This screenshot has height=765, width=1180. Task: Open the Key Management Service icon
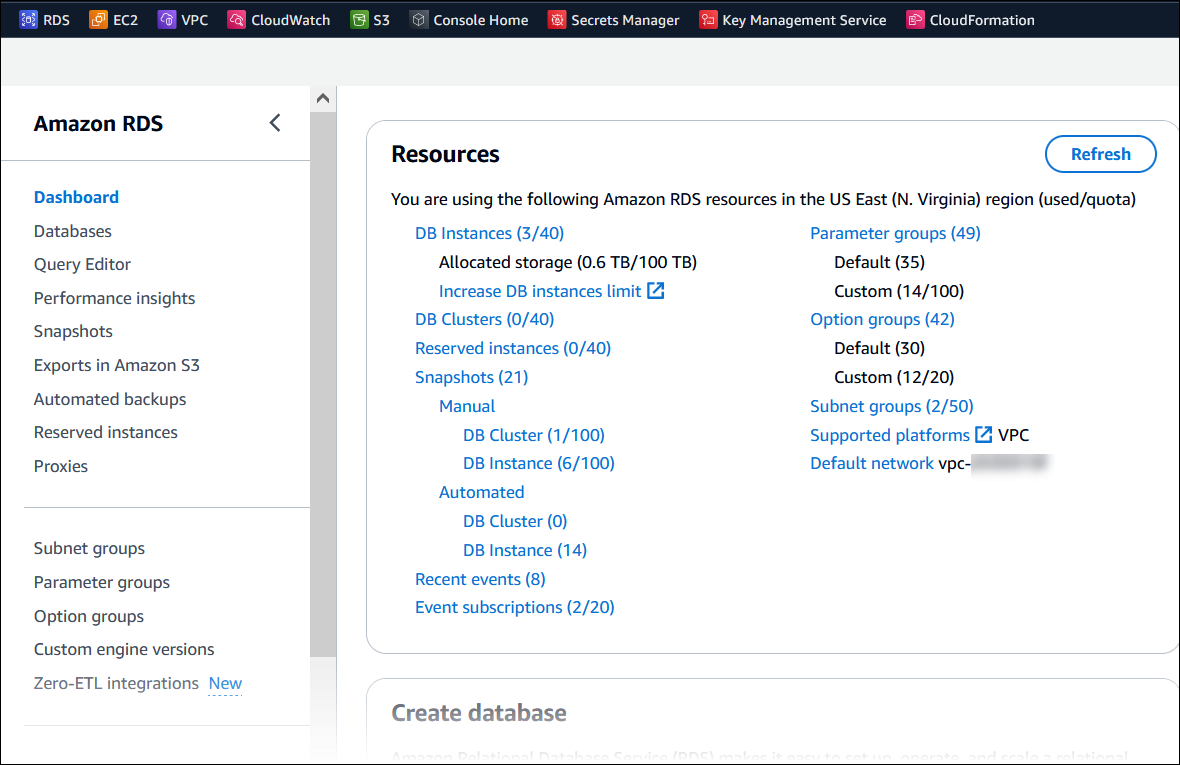(x=708, y=19)
